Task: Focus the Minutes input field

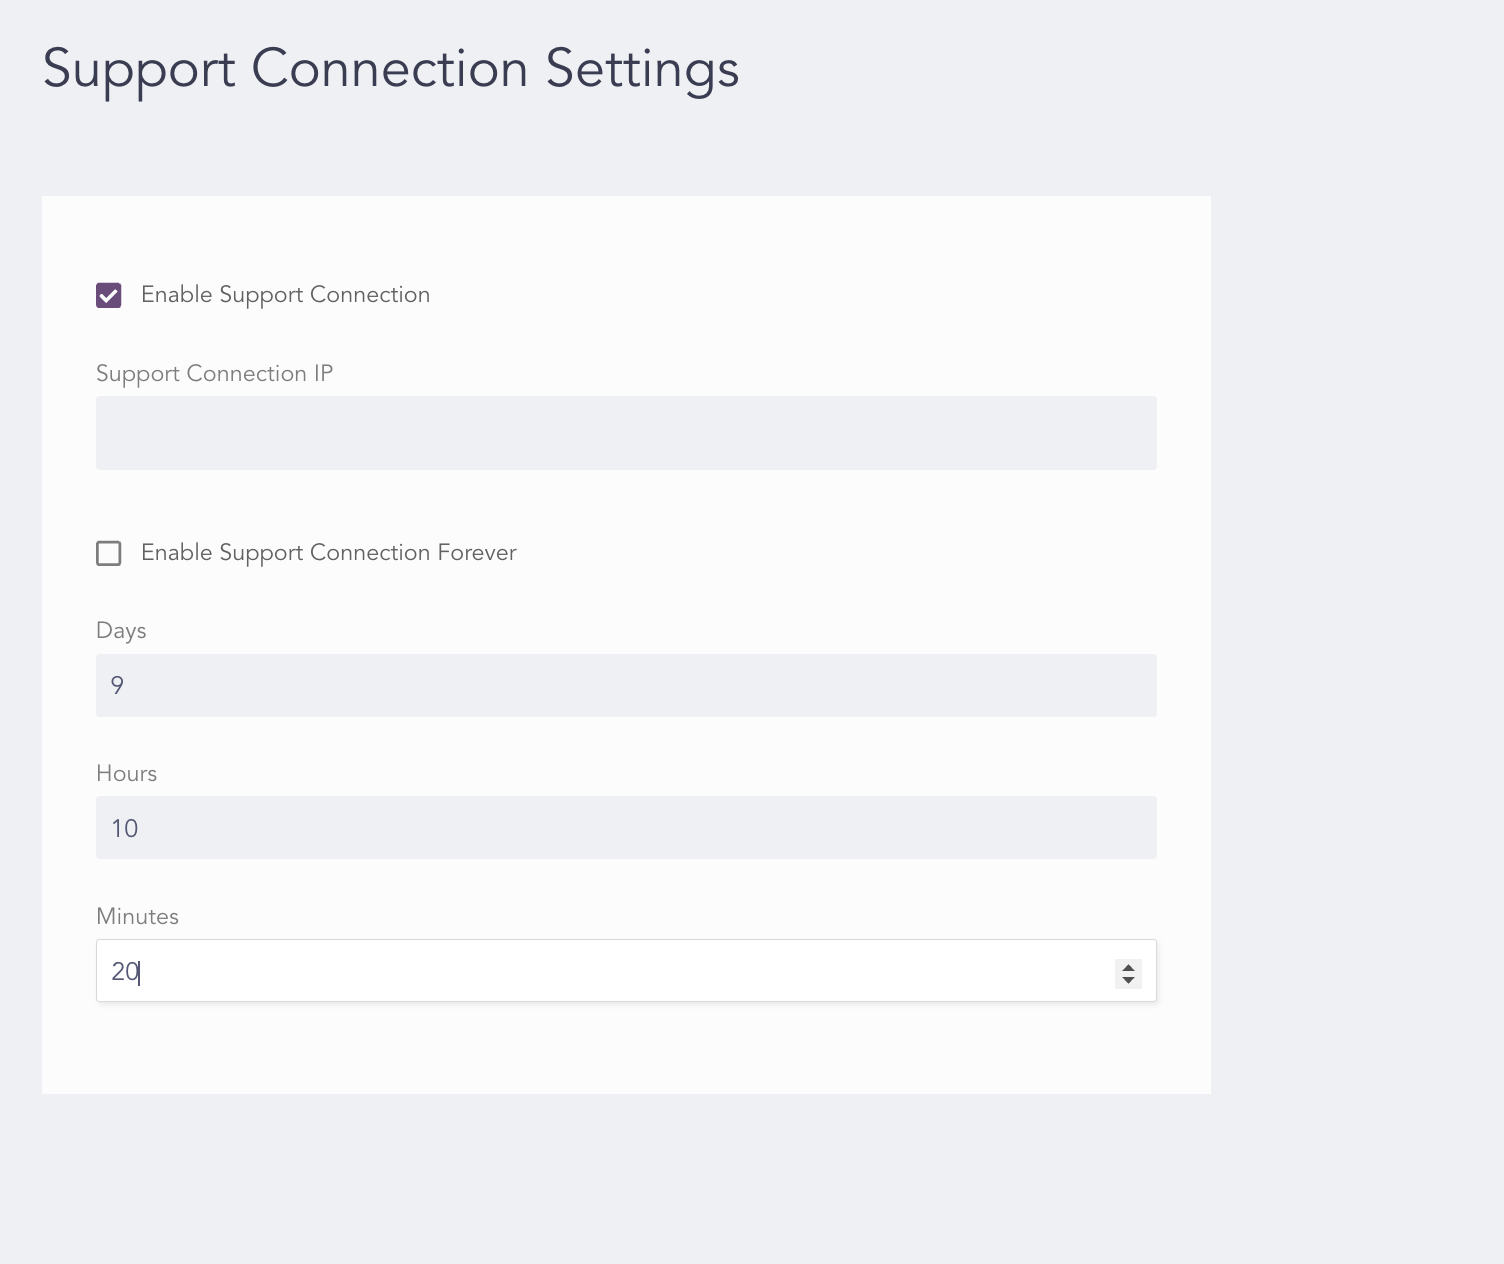Action: point(600,971)
